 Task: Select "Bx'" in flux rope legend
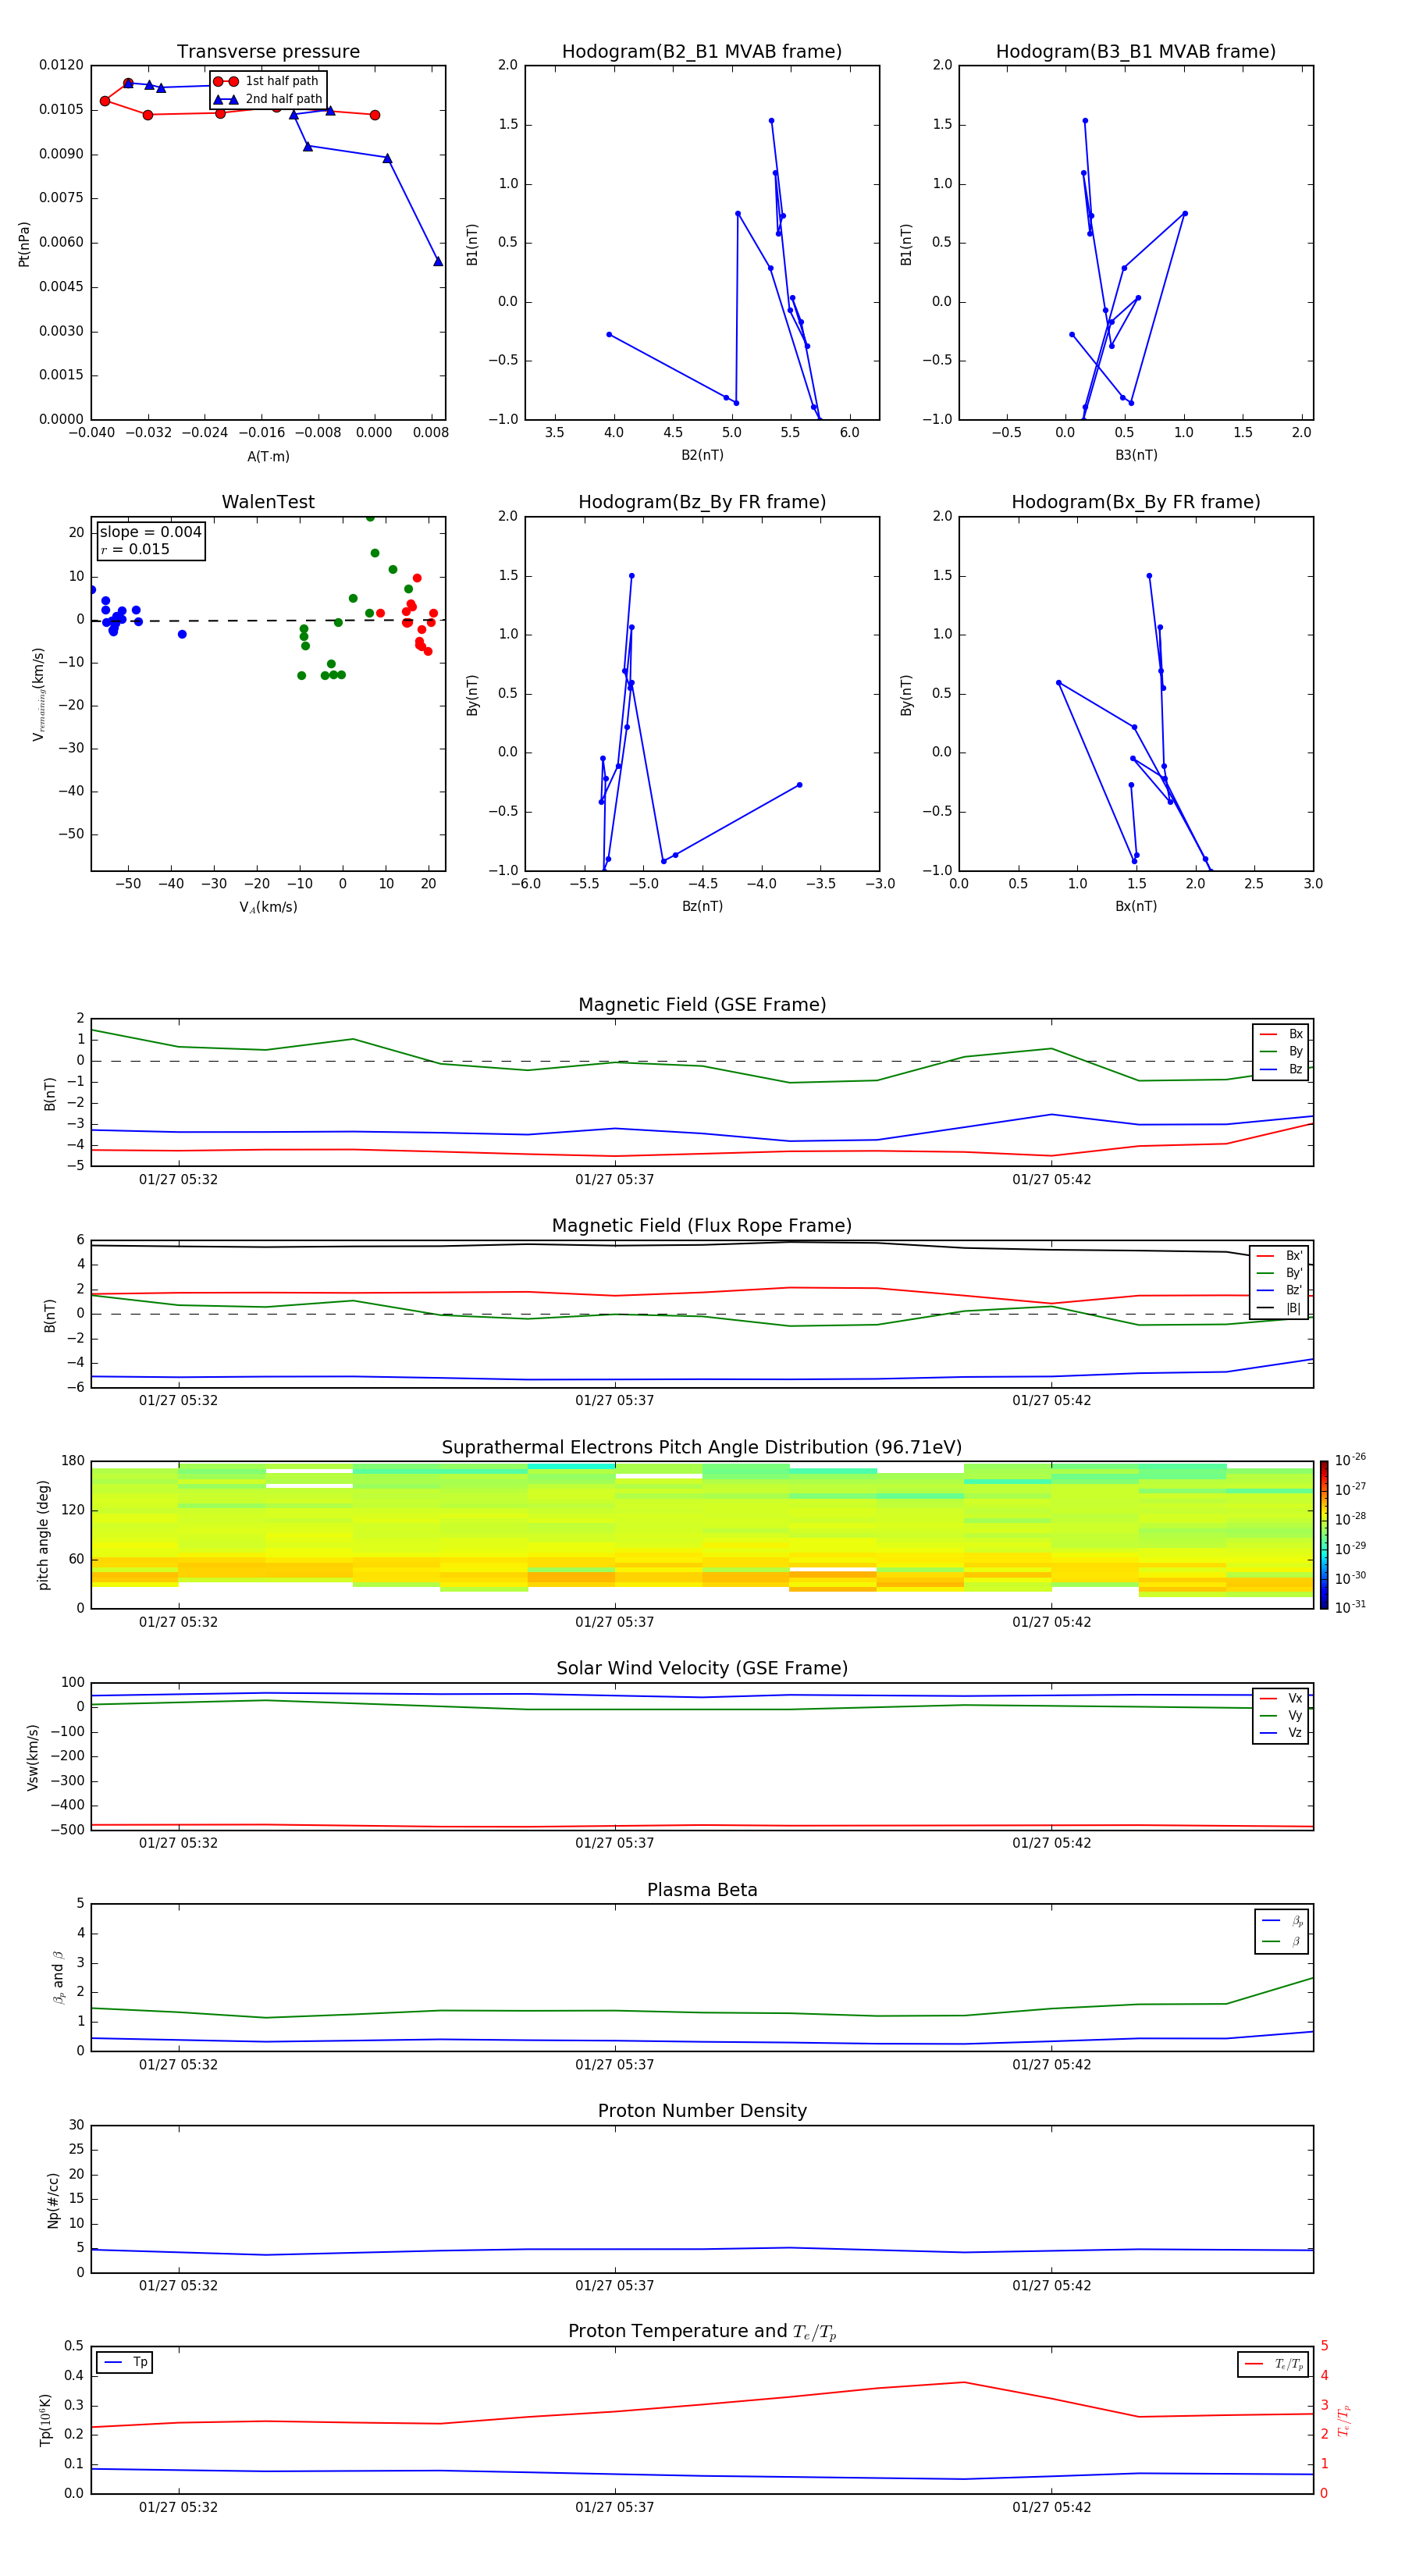pos(1280,1256)
